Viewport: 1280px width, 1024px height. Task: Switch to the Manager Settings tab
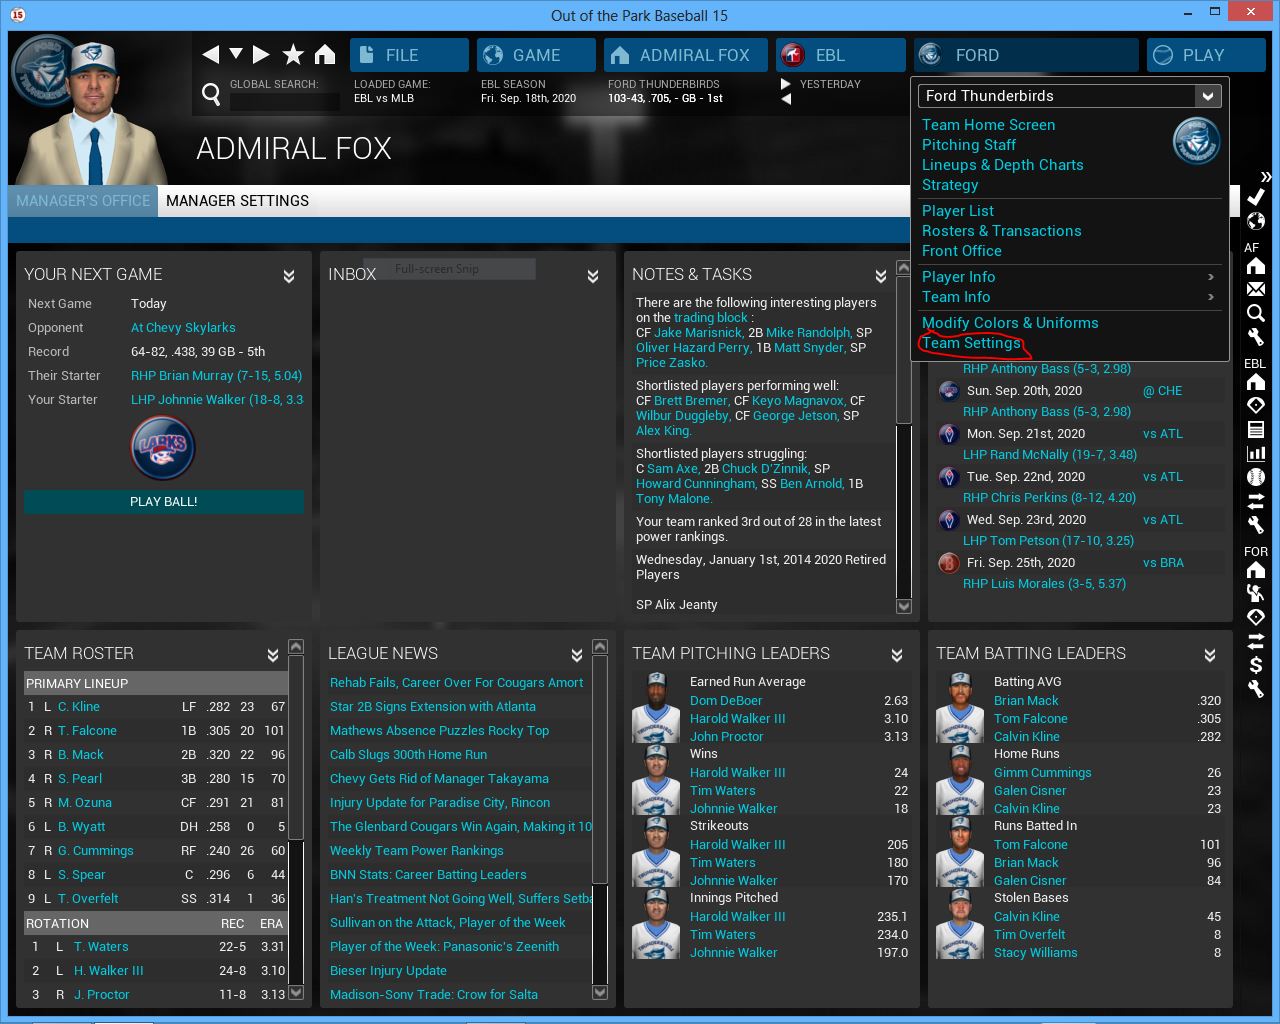click(237, 201)
